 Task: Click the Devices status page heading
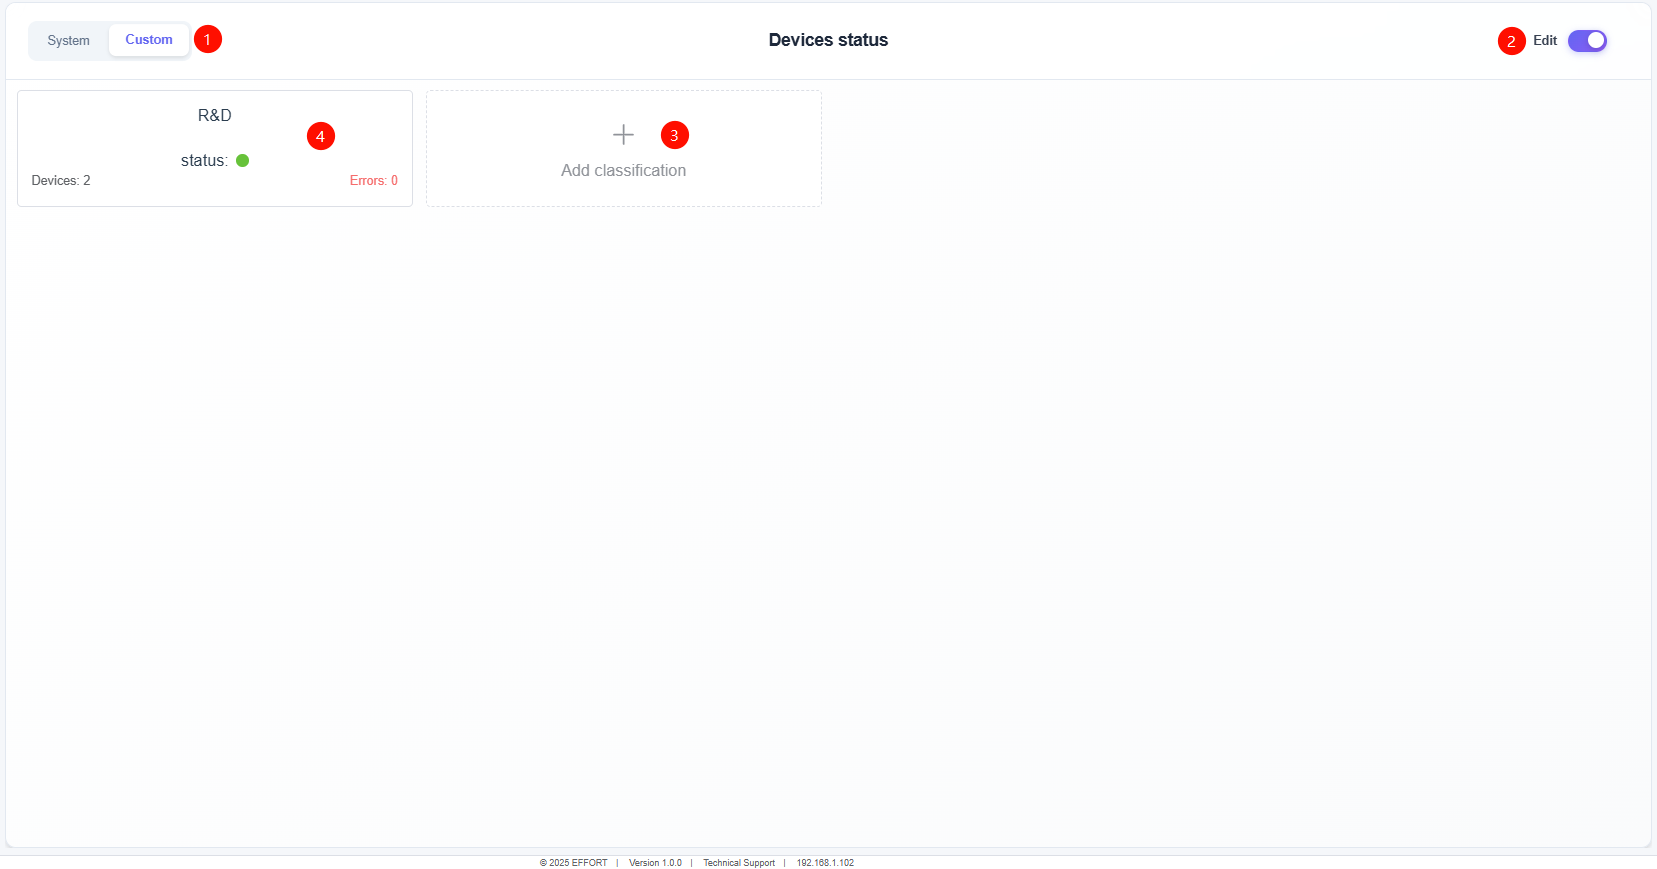click(828, 40)
